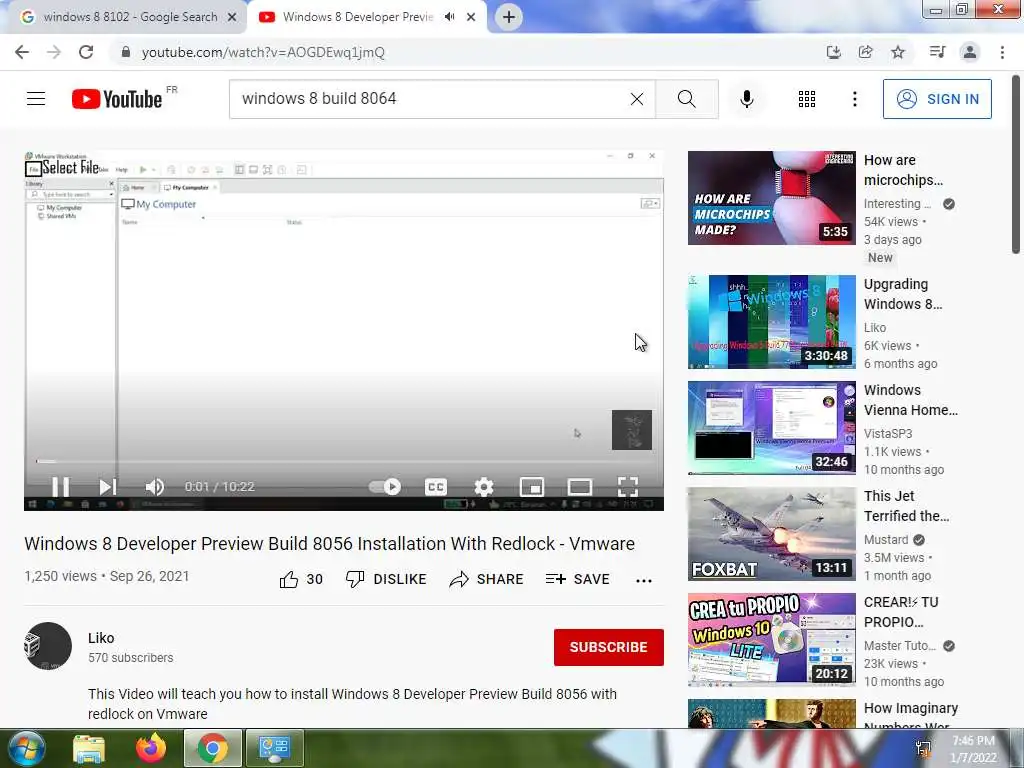
Task: Share this page icon
Action: 865,52
